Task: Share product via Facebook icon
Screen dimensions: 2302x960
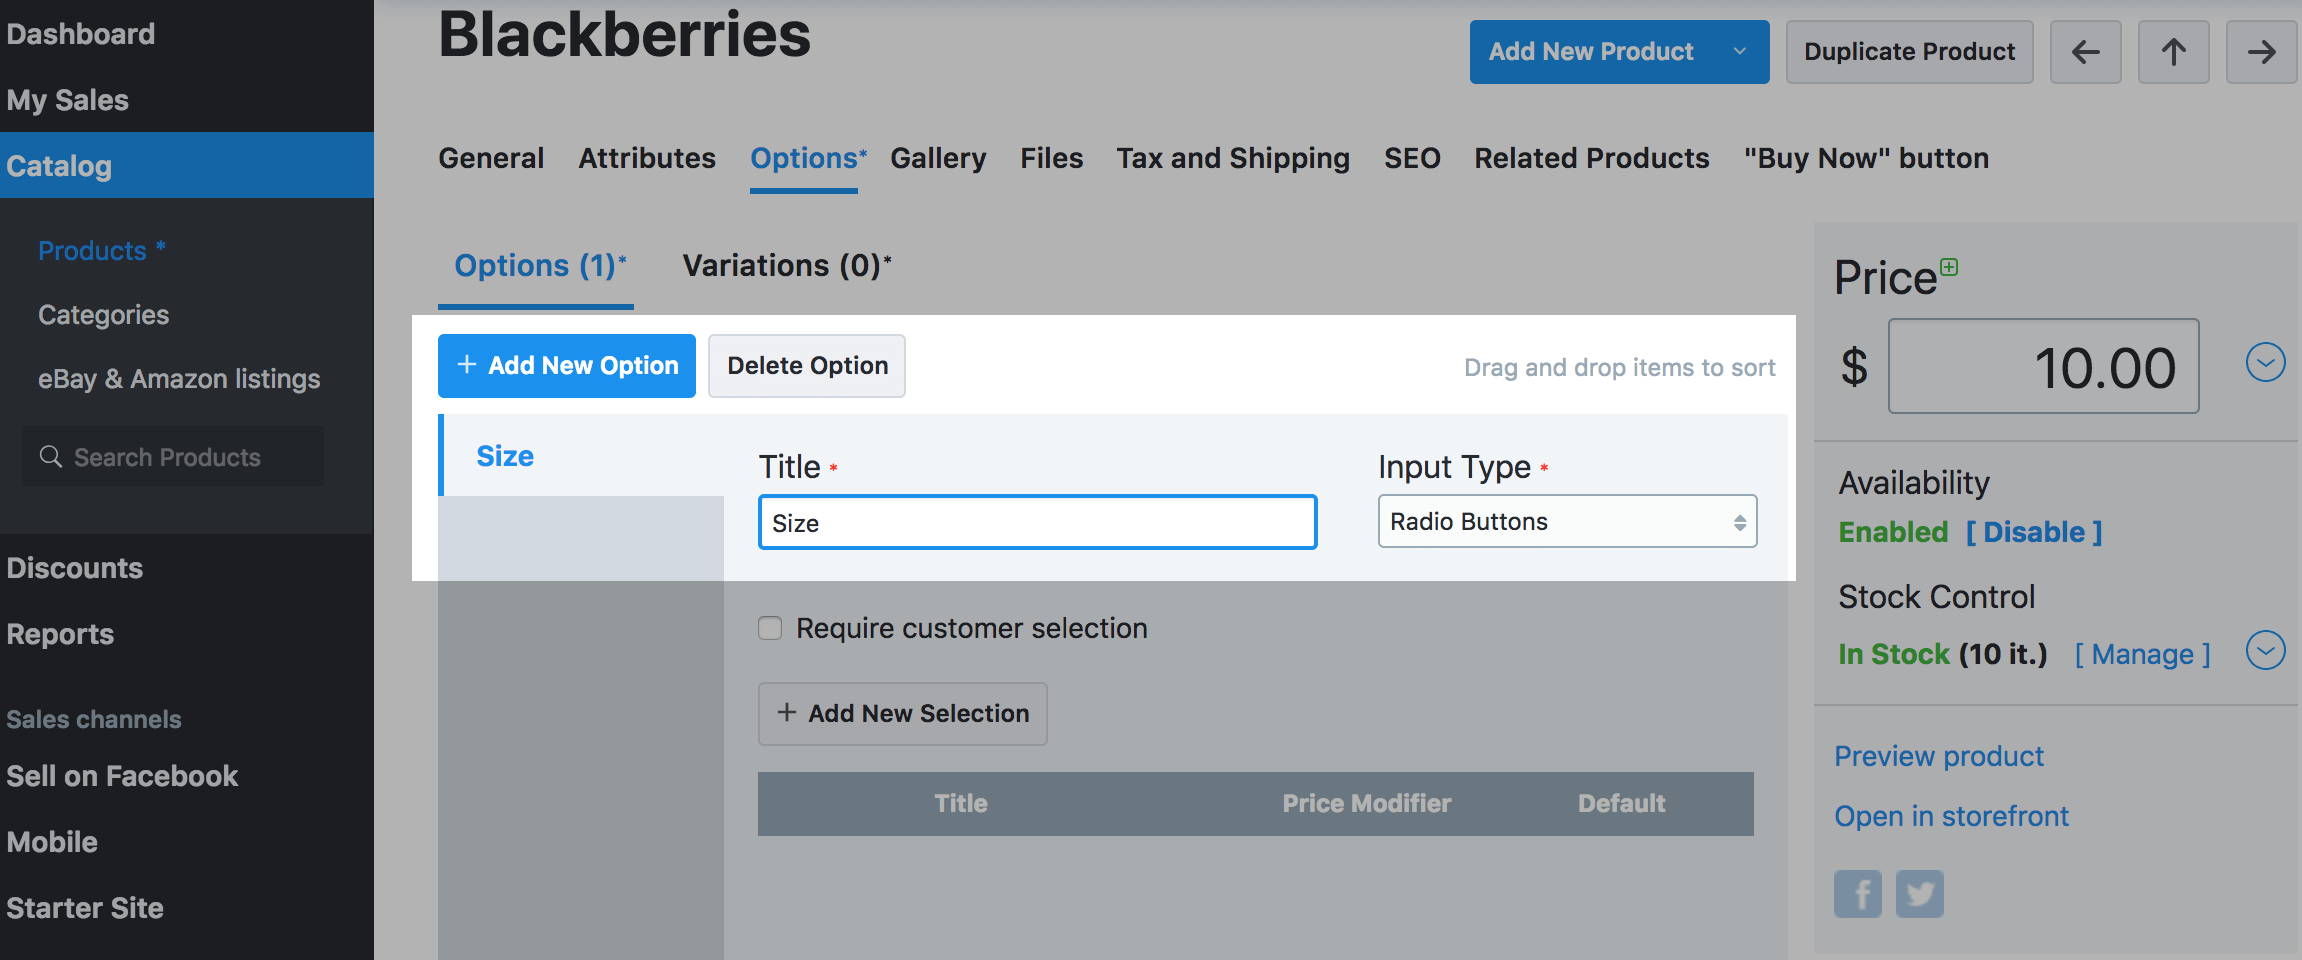Action: [x=1857, y=893]
